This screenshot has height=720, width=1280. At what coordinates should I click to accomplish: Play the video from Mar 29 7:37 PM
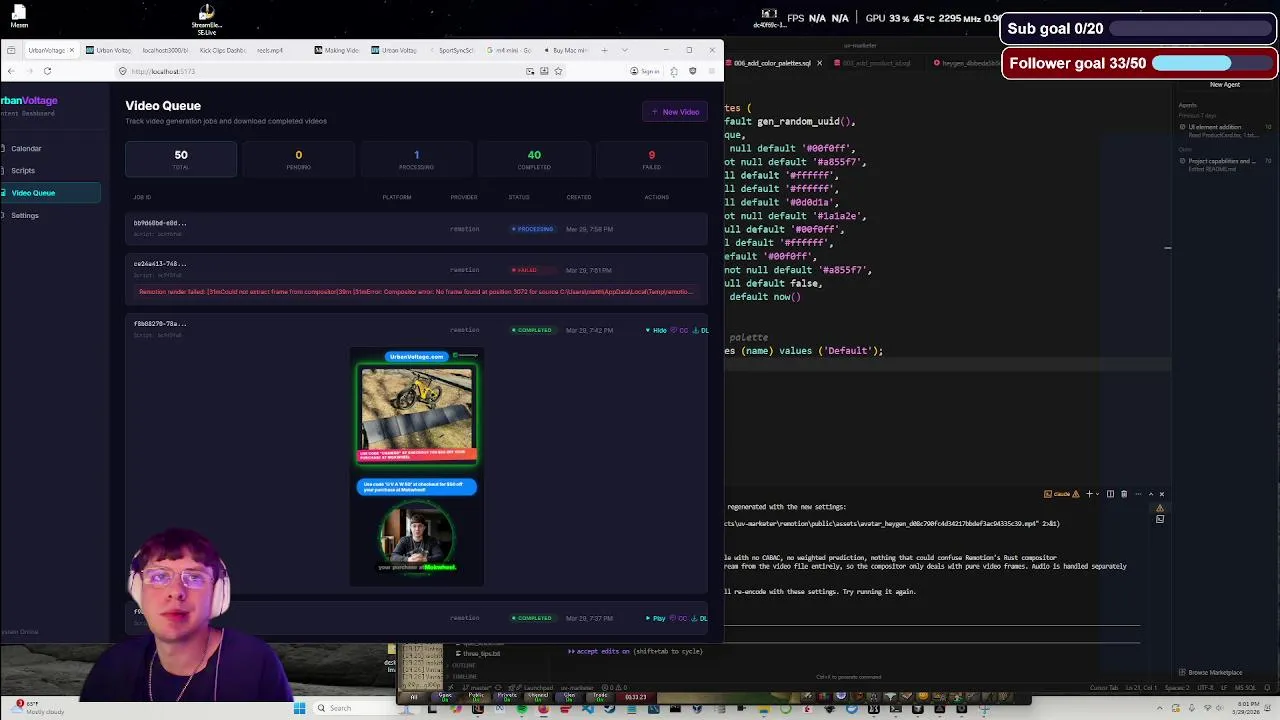tap(656, 618)
